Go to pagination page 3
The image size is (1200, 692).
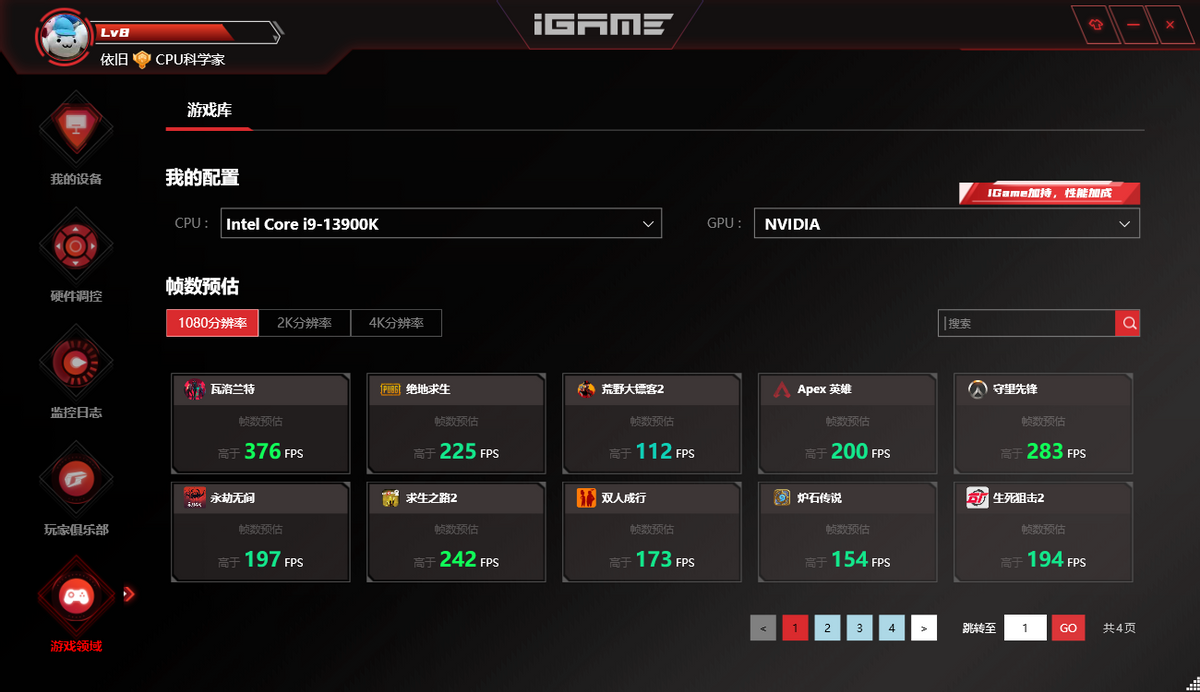(859, 627)
